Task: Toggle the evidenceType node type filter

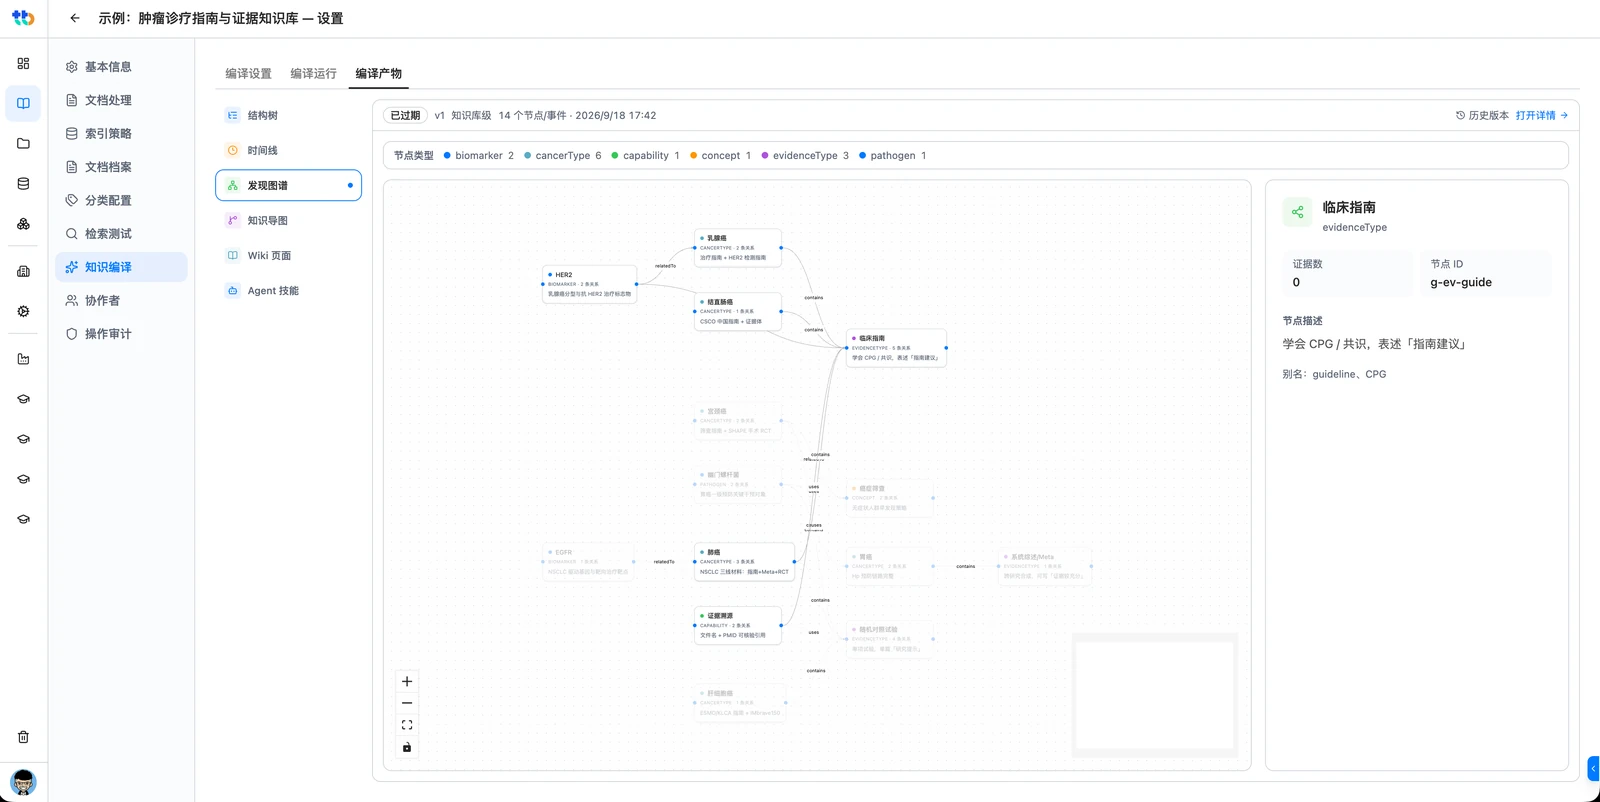Action: (805, 156)
